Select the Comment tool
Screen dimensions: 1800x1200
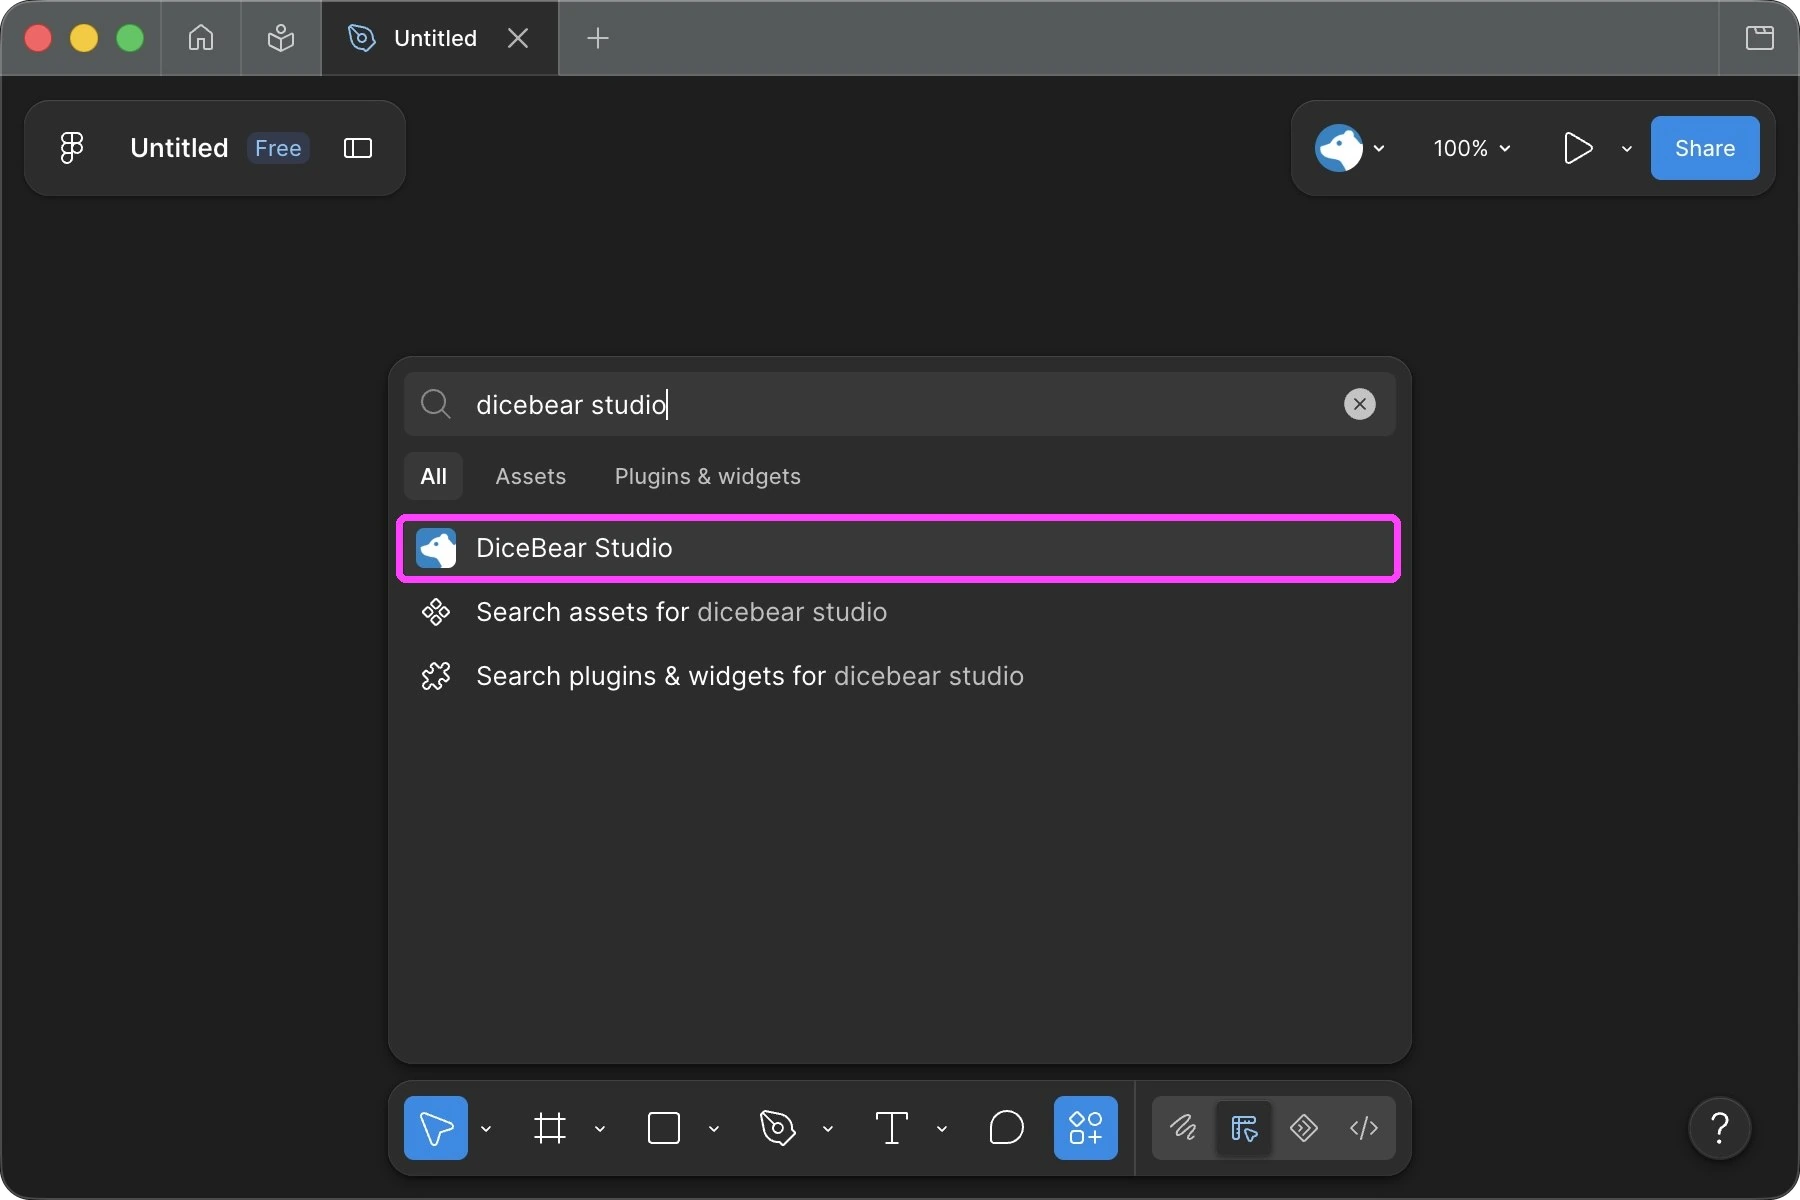[x=1006, y=1128]
